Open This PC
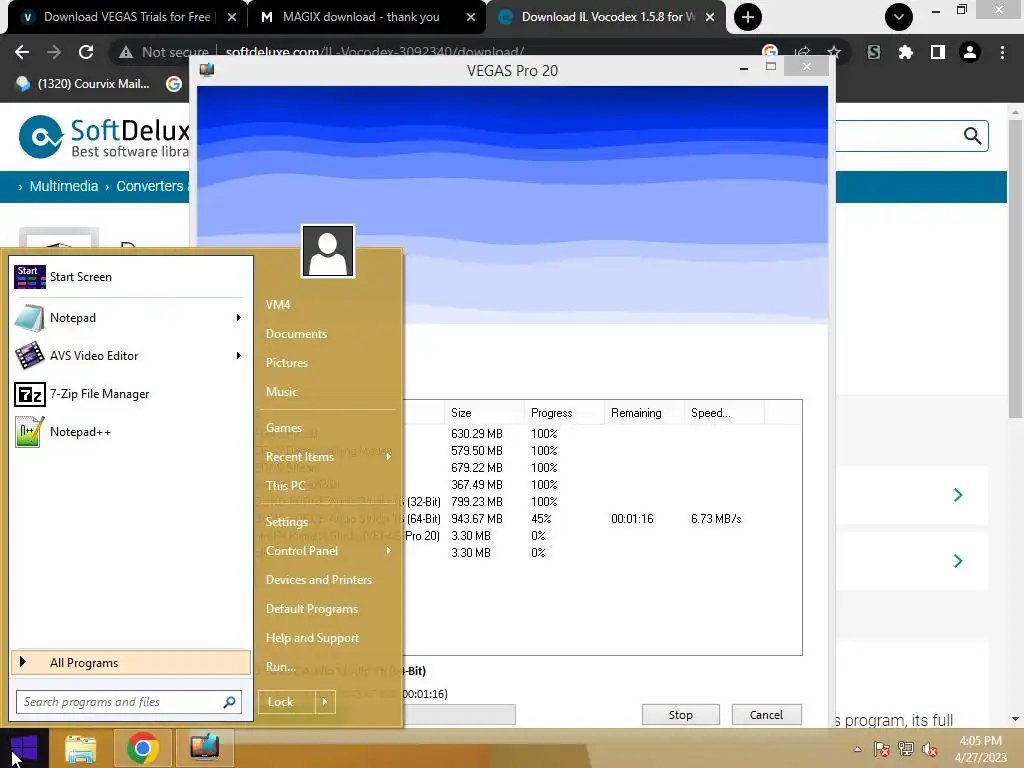This screenshot has width=1024, height=768. tap(285, 485)
